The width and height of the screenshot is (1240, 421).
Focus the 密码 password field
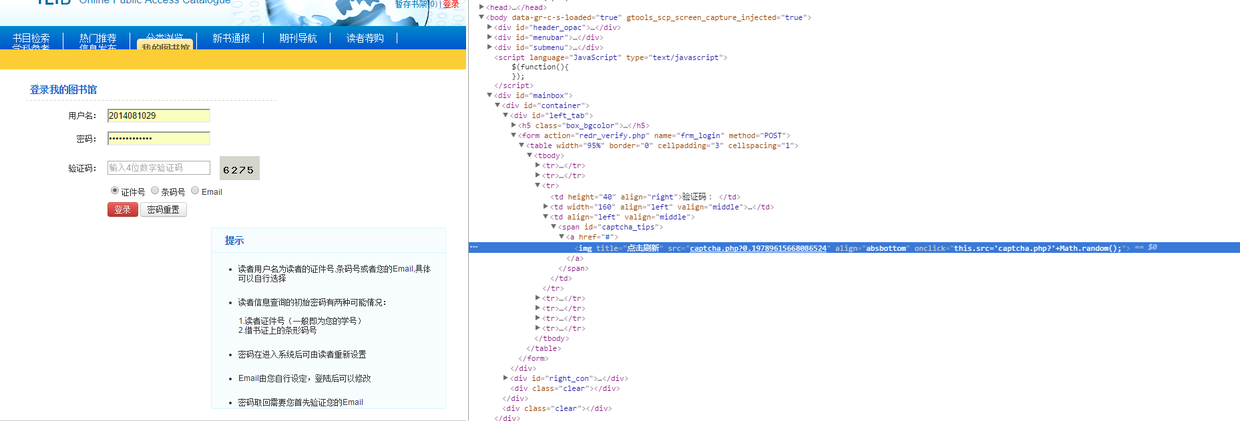click(x=158, y=139)
